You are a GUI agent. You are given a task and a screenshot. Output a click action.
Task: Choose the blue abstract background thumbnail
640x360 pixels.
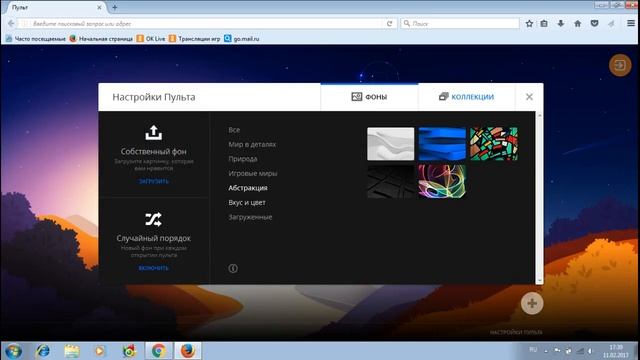[x=442, y=144]
